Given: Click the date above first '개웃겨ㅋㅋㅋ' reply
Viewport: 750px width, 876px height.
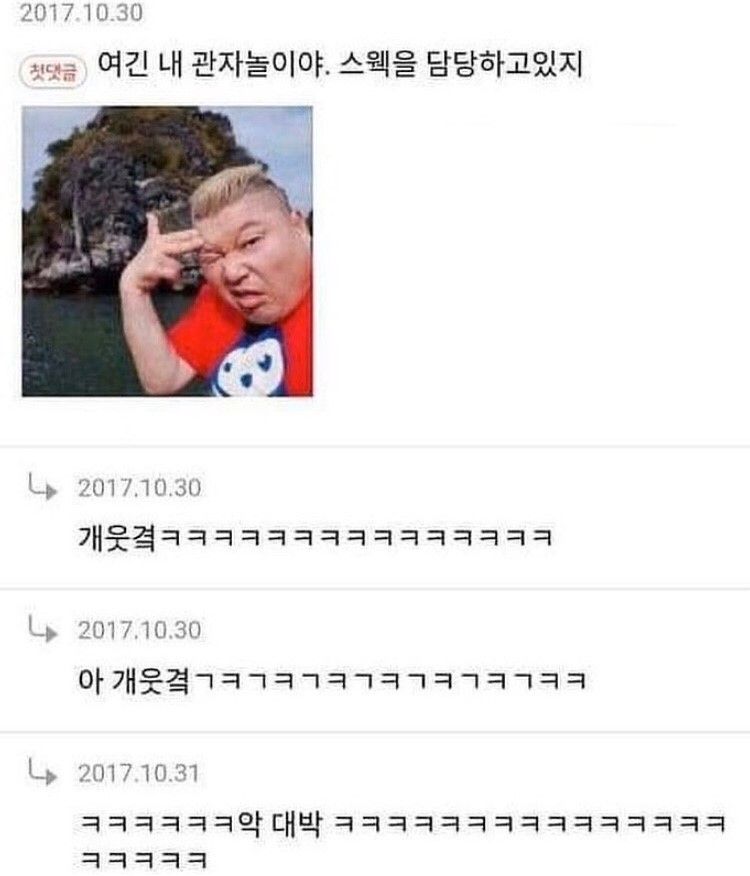Looking at the screenshot, I should tap(139, 488).
